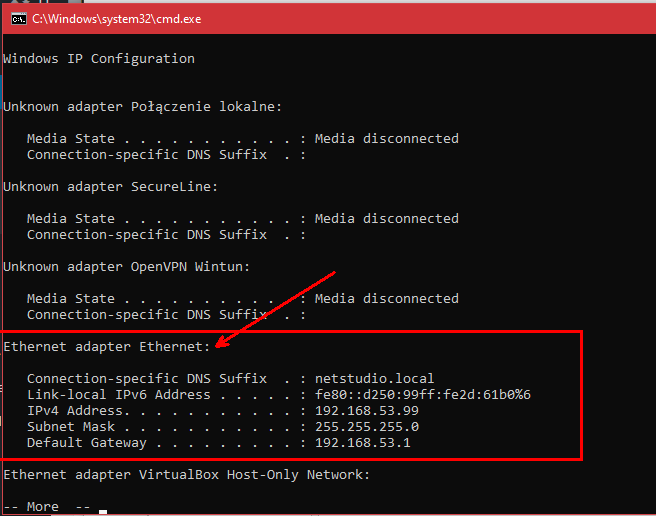Click the "Media disconnected" text under SecureLine
The width and height of the screenshot is (656, 516).
coord(386,219)
